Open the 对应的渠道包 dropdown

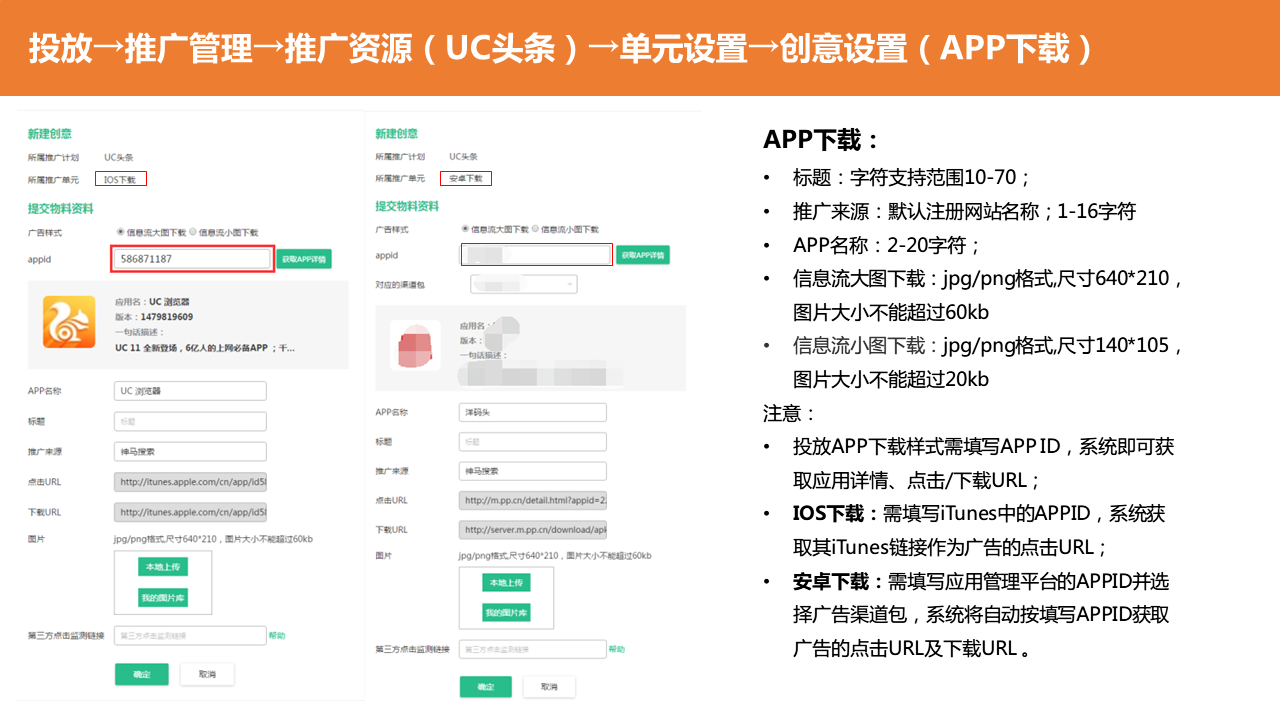(523, 284)
